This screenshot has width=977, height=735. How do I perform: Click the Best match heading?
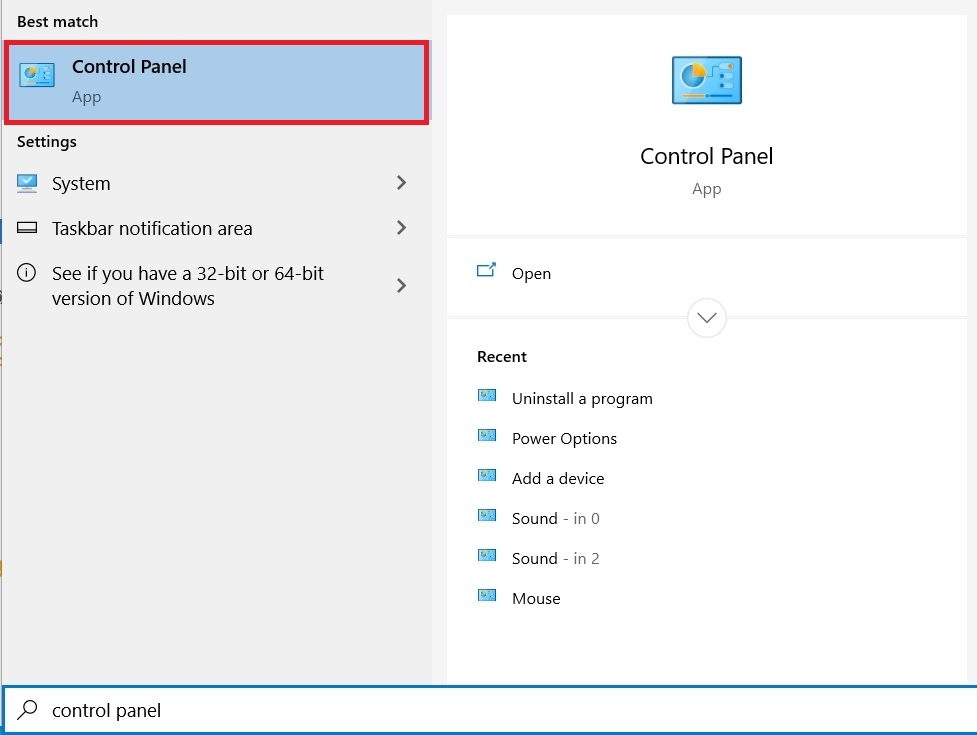pos(57,22)
